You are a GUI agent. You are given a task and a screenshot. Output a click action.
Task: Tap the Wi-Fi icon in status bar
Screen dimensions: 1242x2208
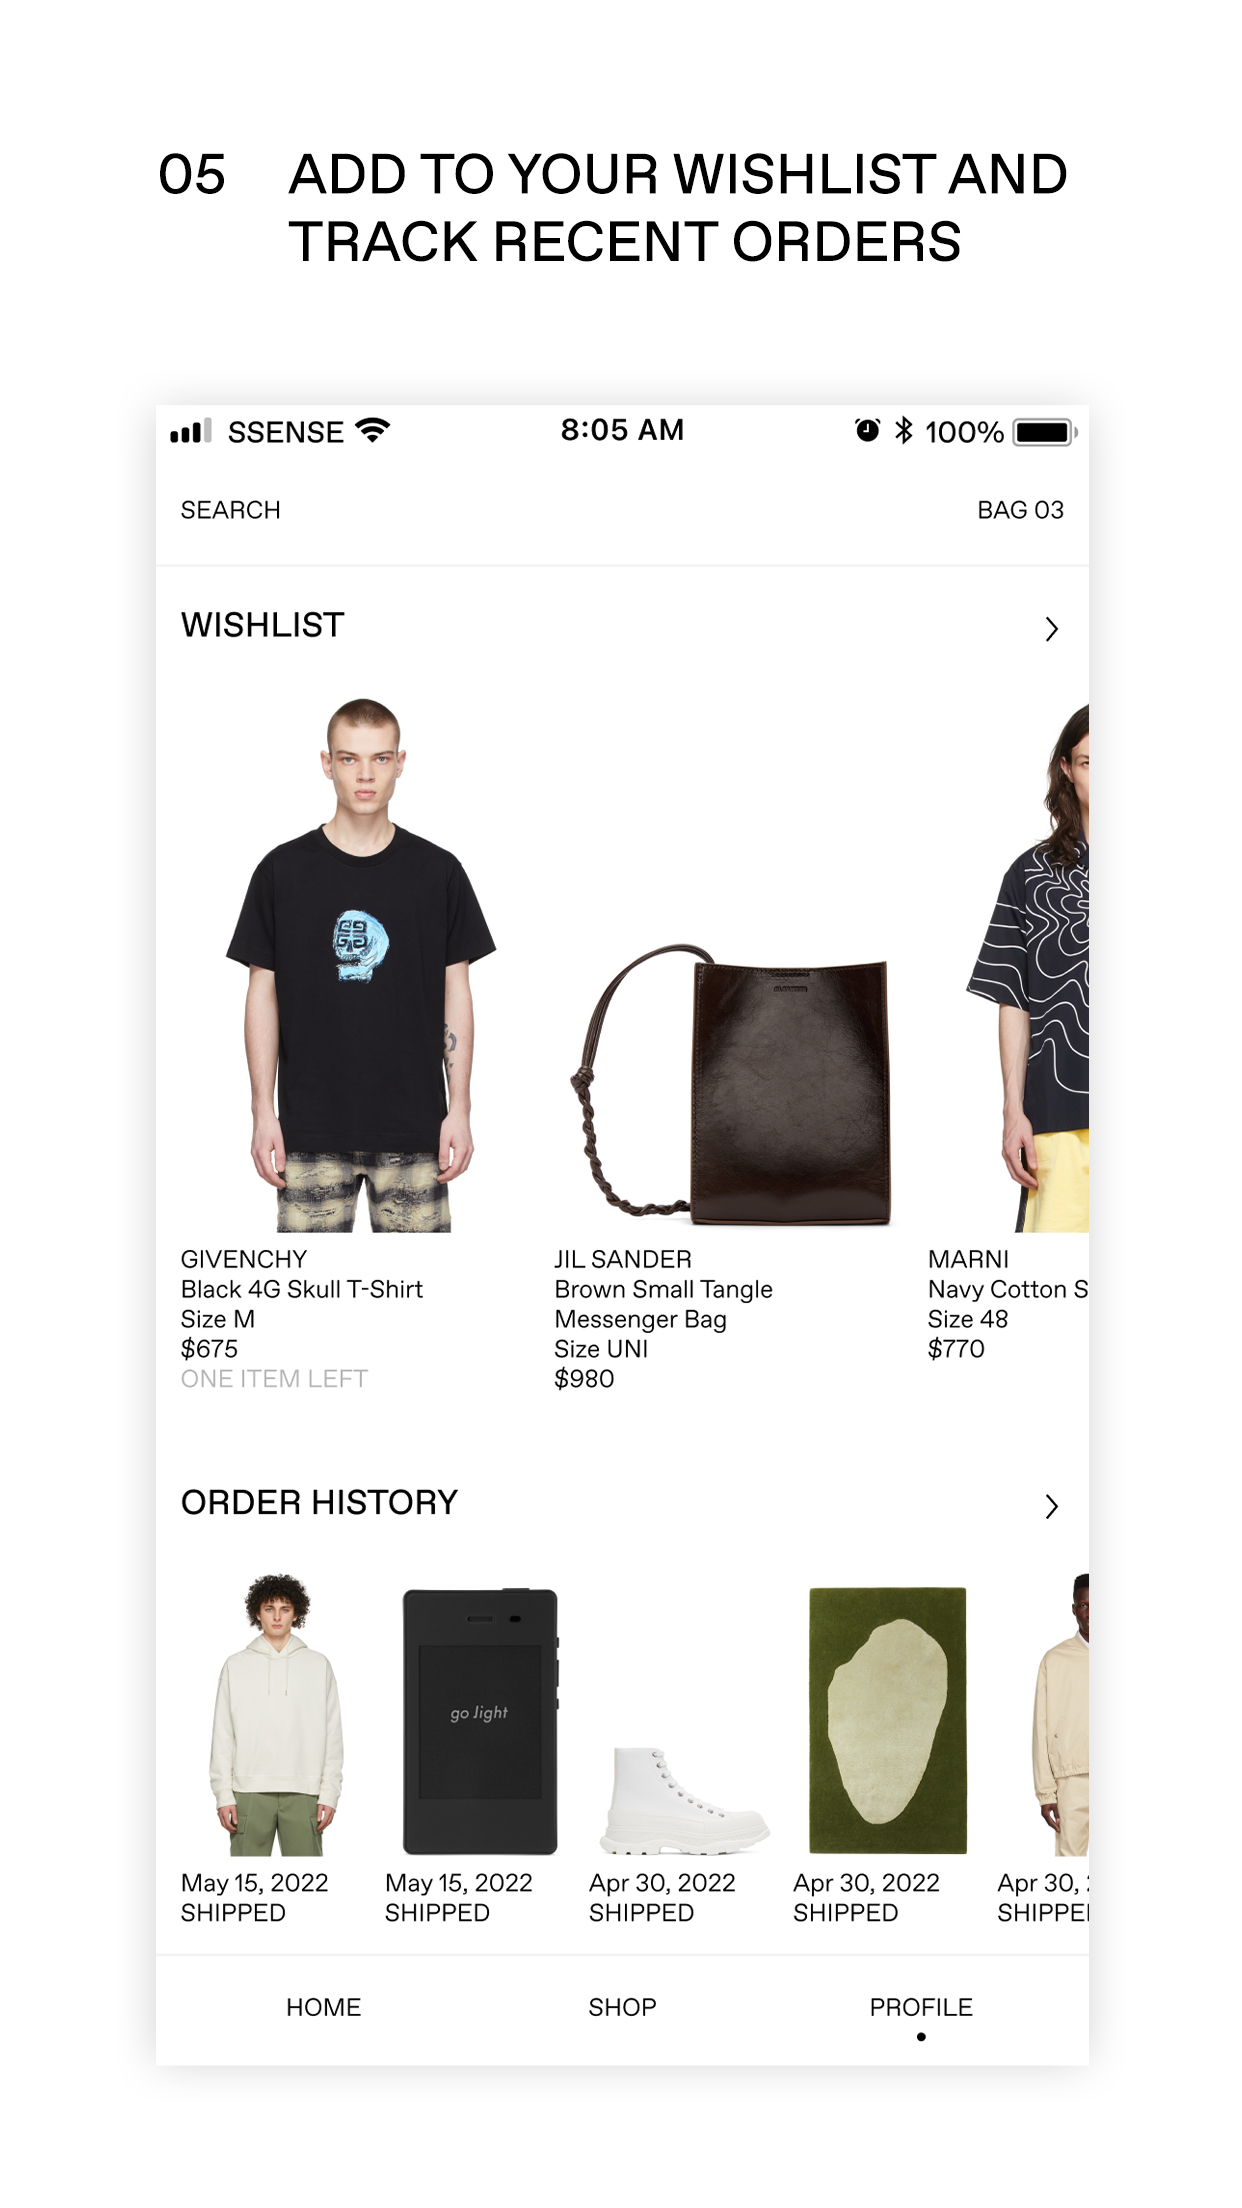(373, 431)
